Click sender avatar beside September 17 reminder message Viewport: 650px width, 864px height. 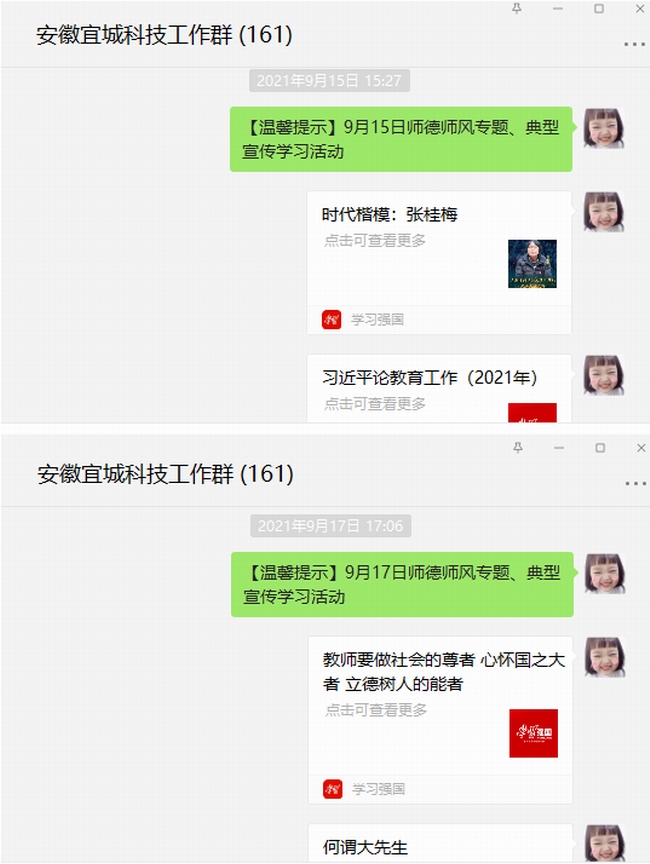click(605, 574)
